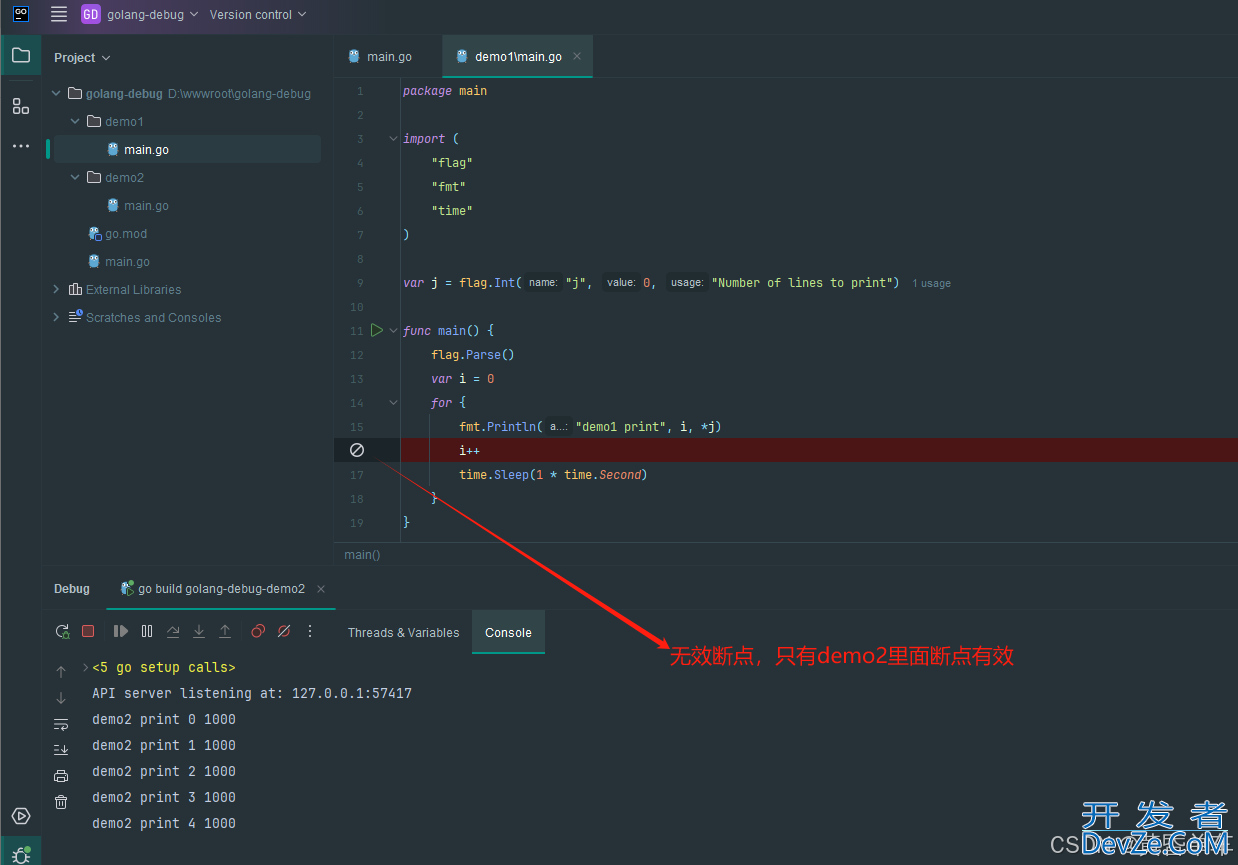This screenshot has width=1238, height=865.
Task: Toggle soft-wrap in console
Action: pyautogui.click(x=61, y=724)
